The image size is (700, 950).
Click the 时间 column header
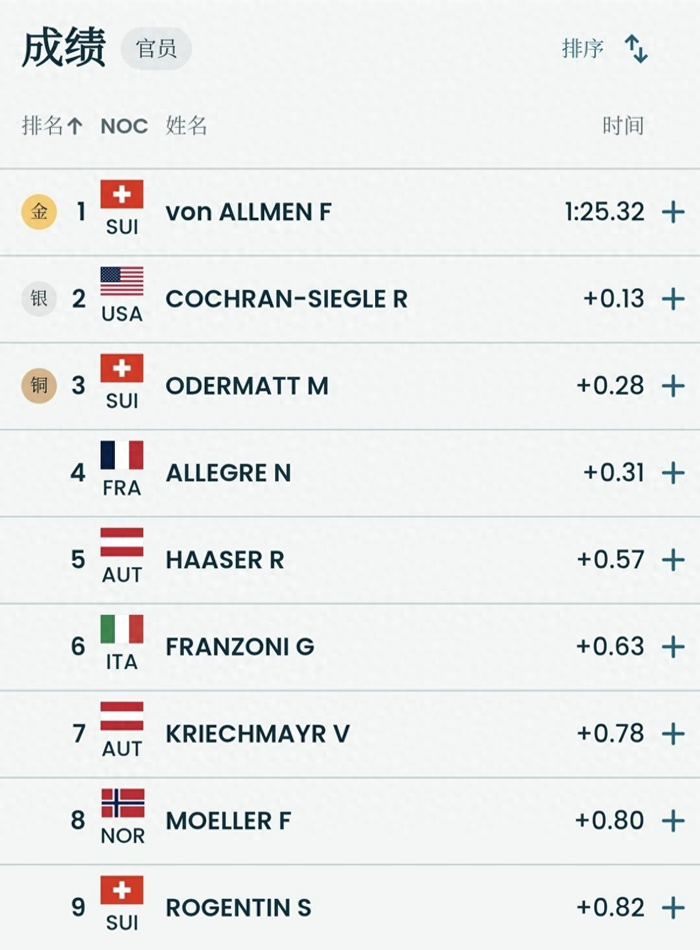click(622, 126)
